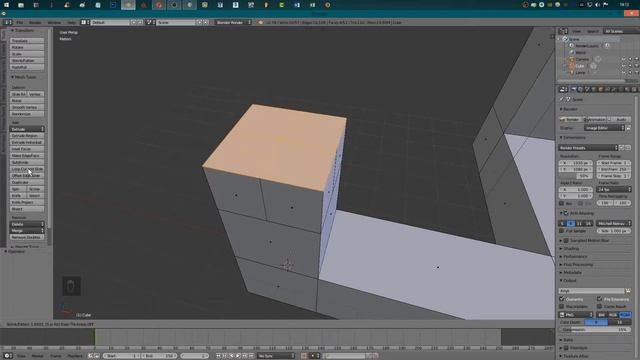Open the outliner Search menu
Screen dimensions: 640x360
[593, 31]
